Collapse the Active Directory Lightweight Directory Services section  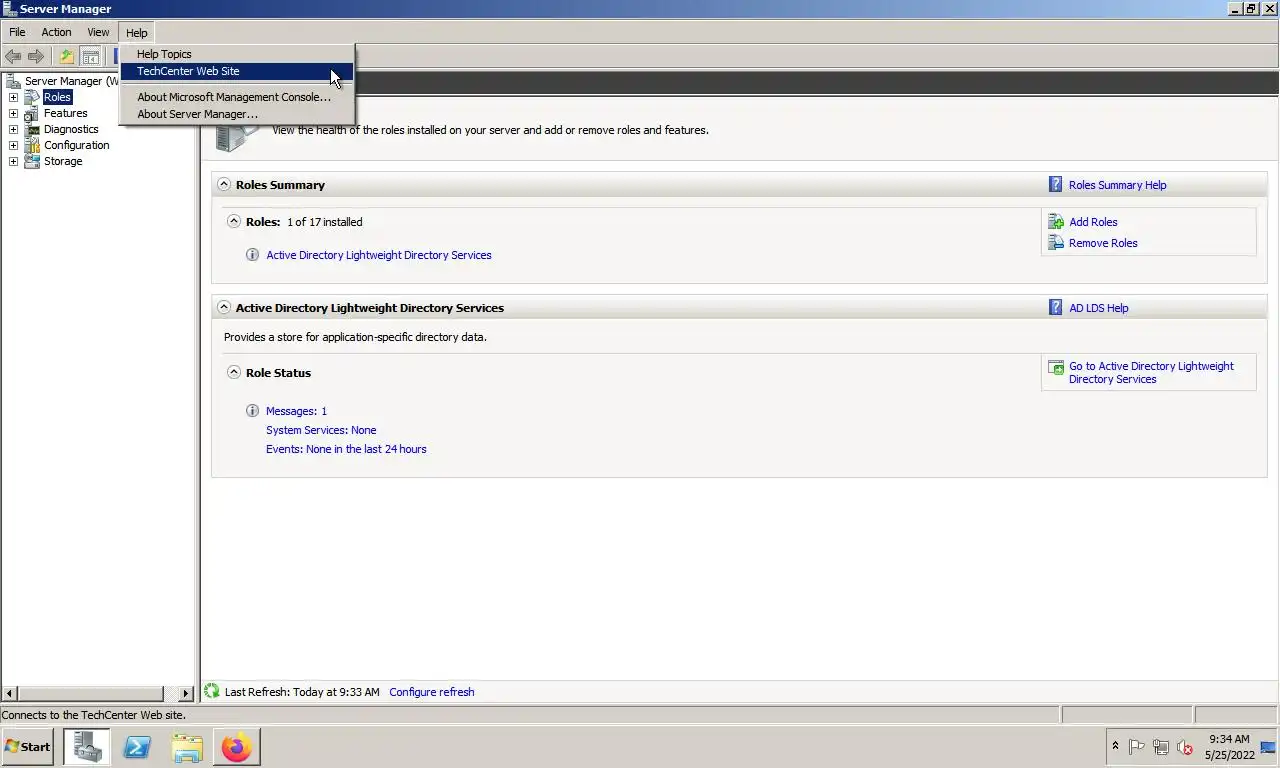[224, 307]
